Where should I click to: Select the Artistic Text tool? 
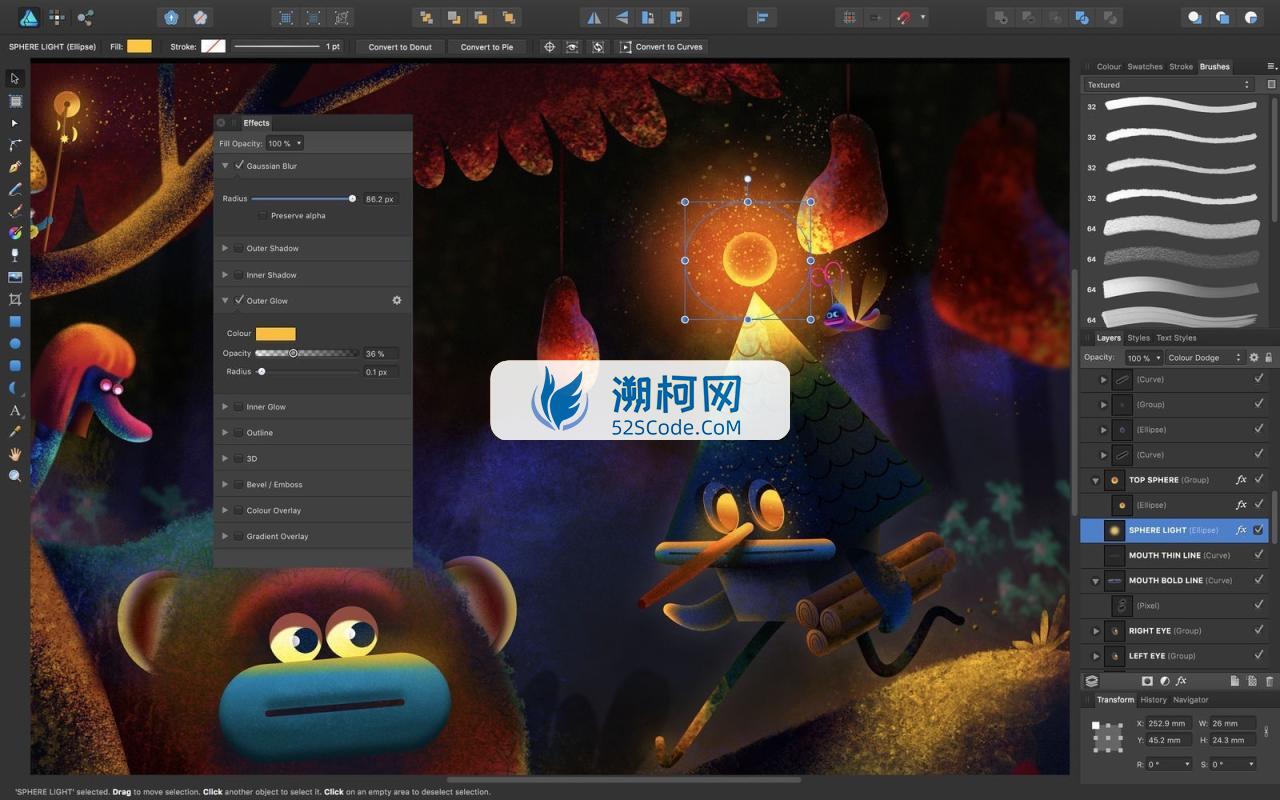(x=15, y=410)
